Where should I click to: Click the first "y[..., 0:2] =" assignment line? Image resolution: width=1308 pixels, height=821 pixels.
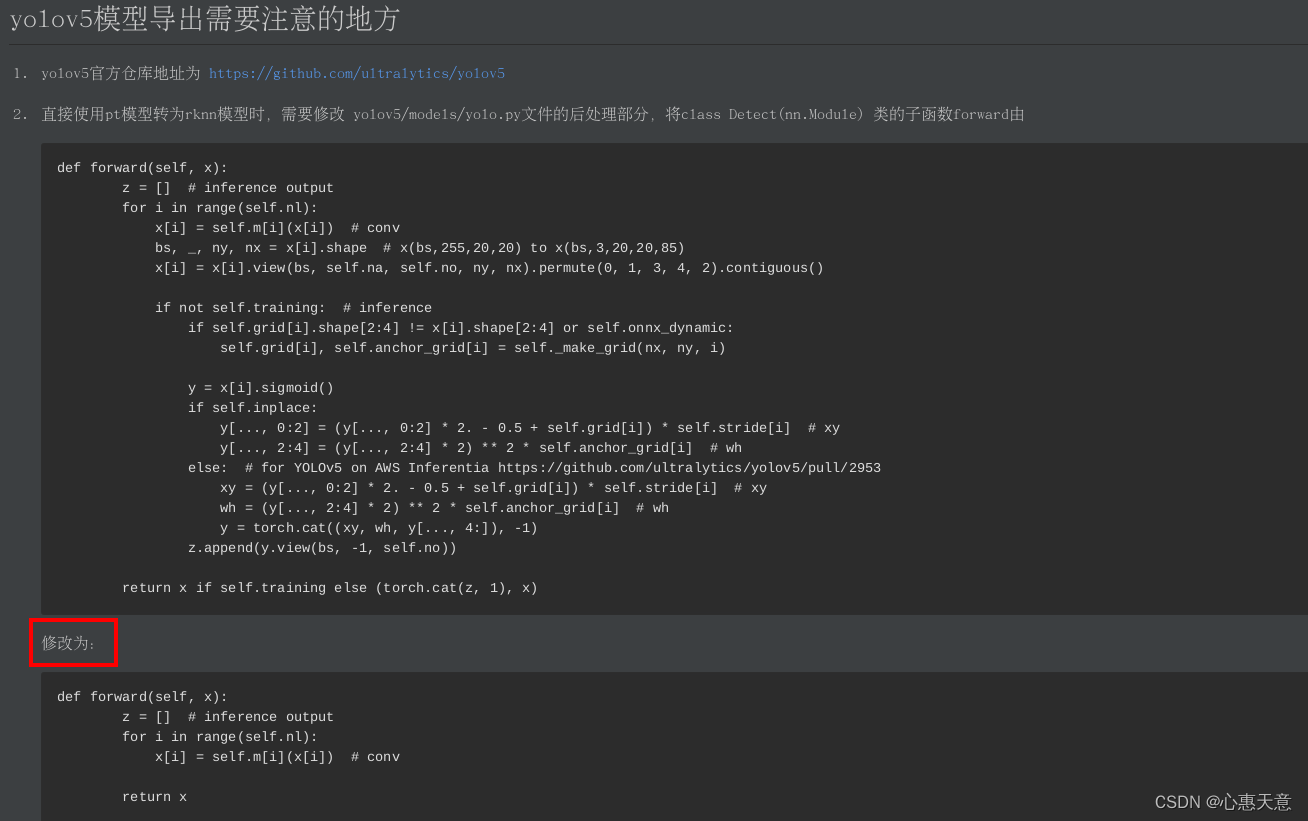point(530,428)
